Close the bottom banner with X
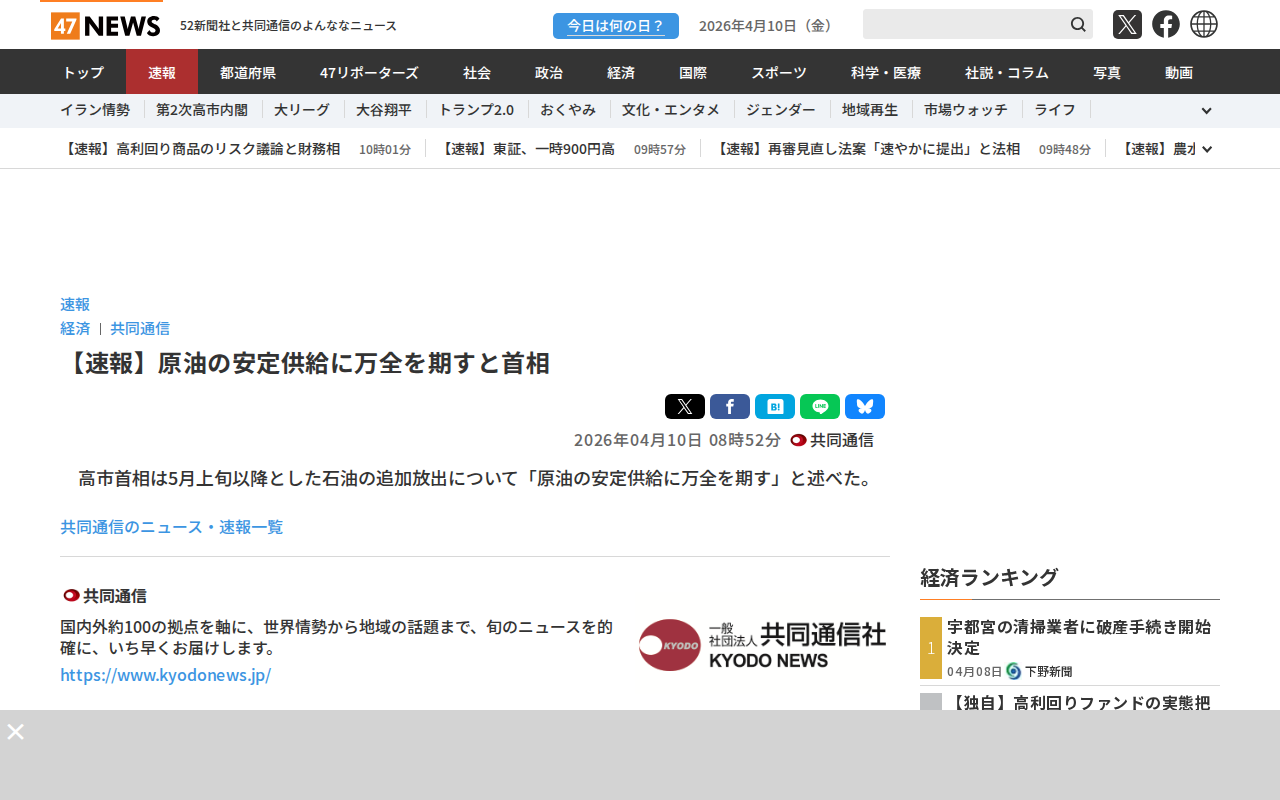This screenshot has height=800, width=1280. 16,731
